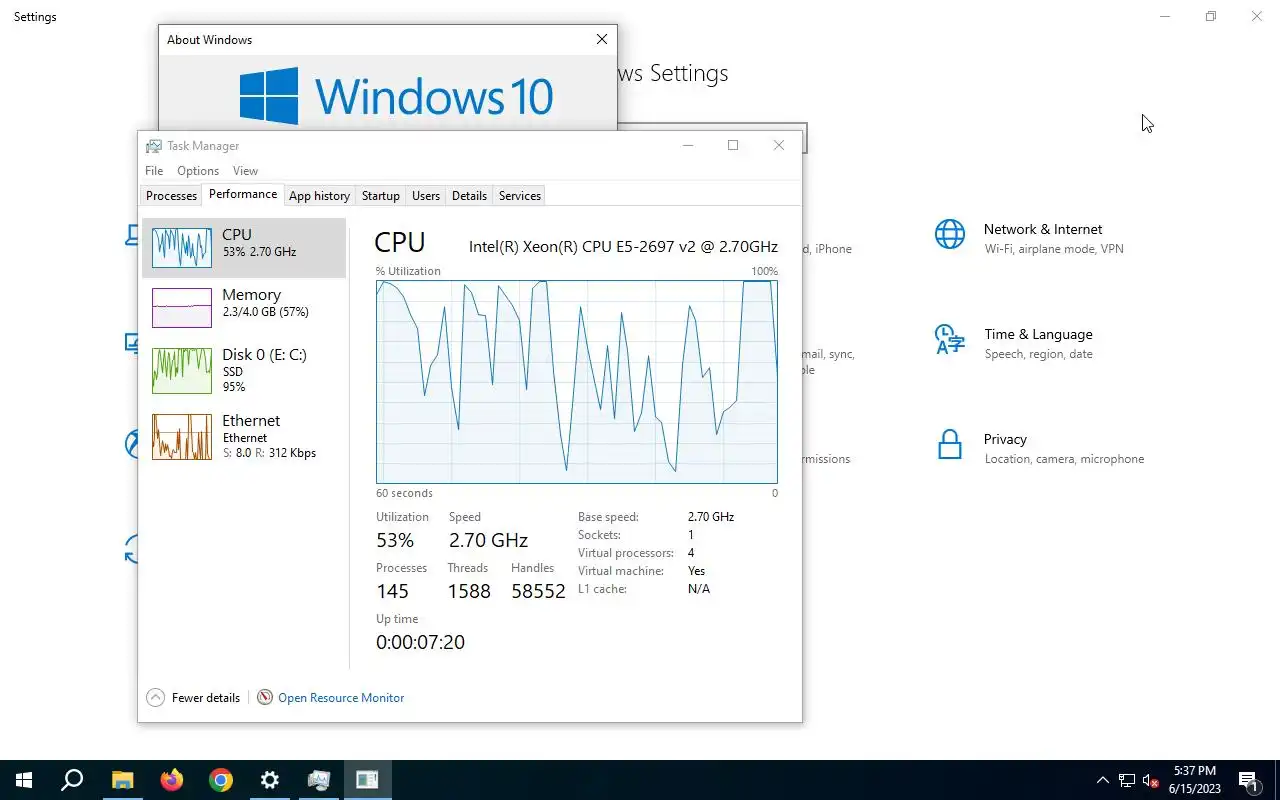Click the 2.70 GHz speed value
The width and height of the screenshot is (1280, 800).
click(488, 540)
